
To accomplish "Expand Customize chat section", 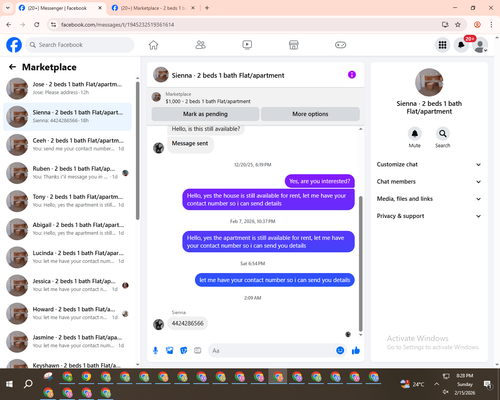I will 429,164.
